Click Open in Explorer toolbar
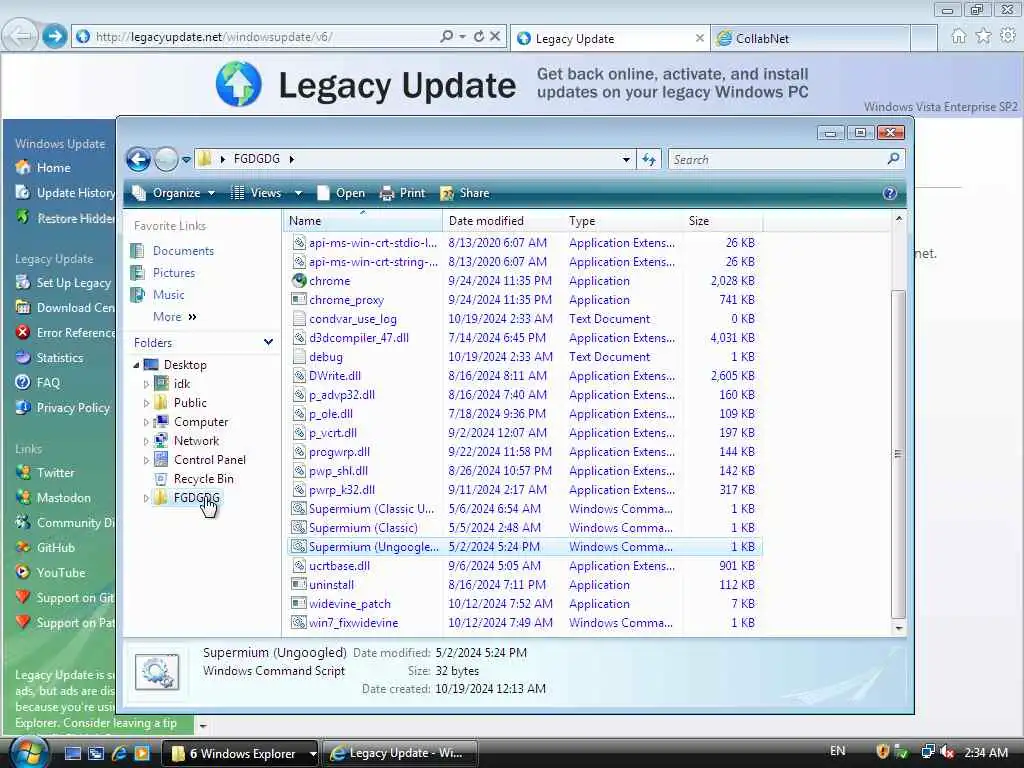The height and width of the screenshot is (768, 1024). click(x=341, y=193)
